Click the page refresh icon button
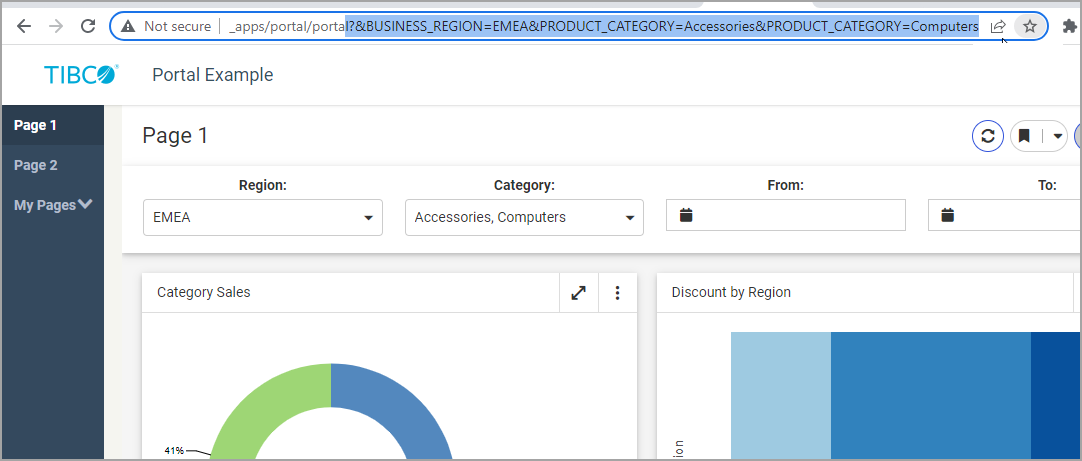 pos(988,136)
